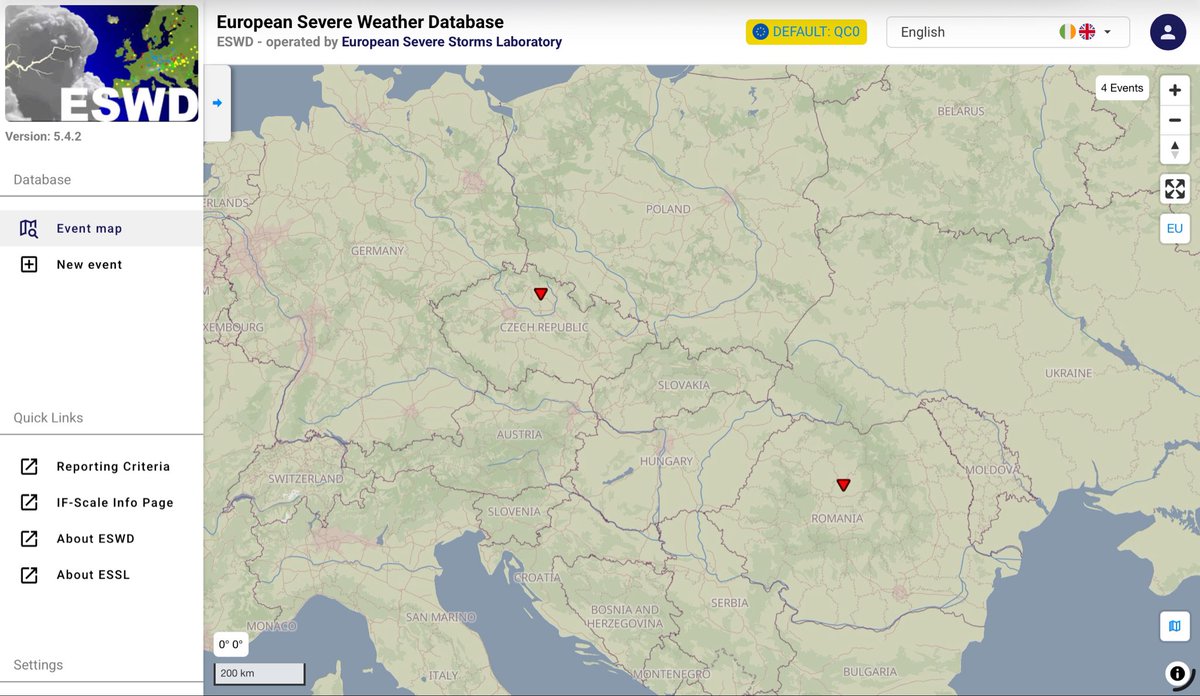
Task: Click the European Severe Storms Laboratory link
Action: [452, 42]
